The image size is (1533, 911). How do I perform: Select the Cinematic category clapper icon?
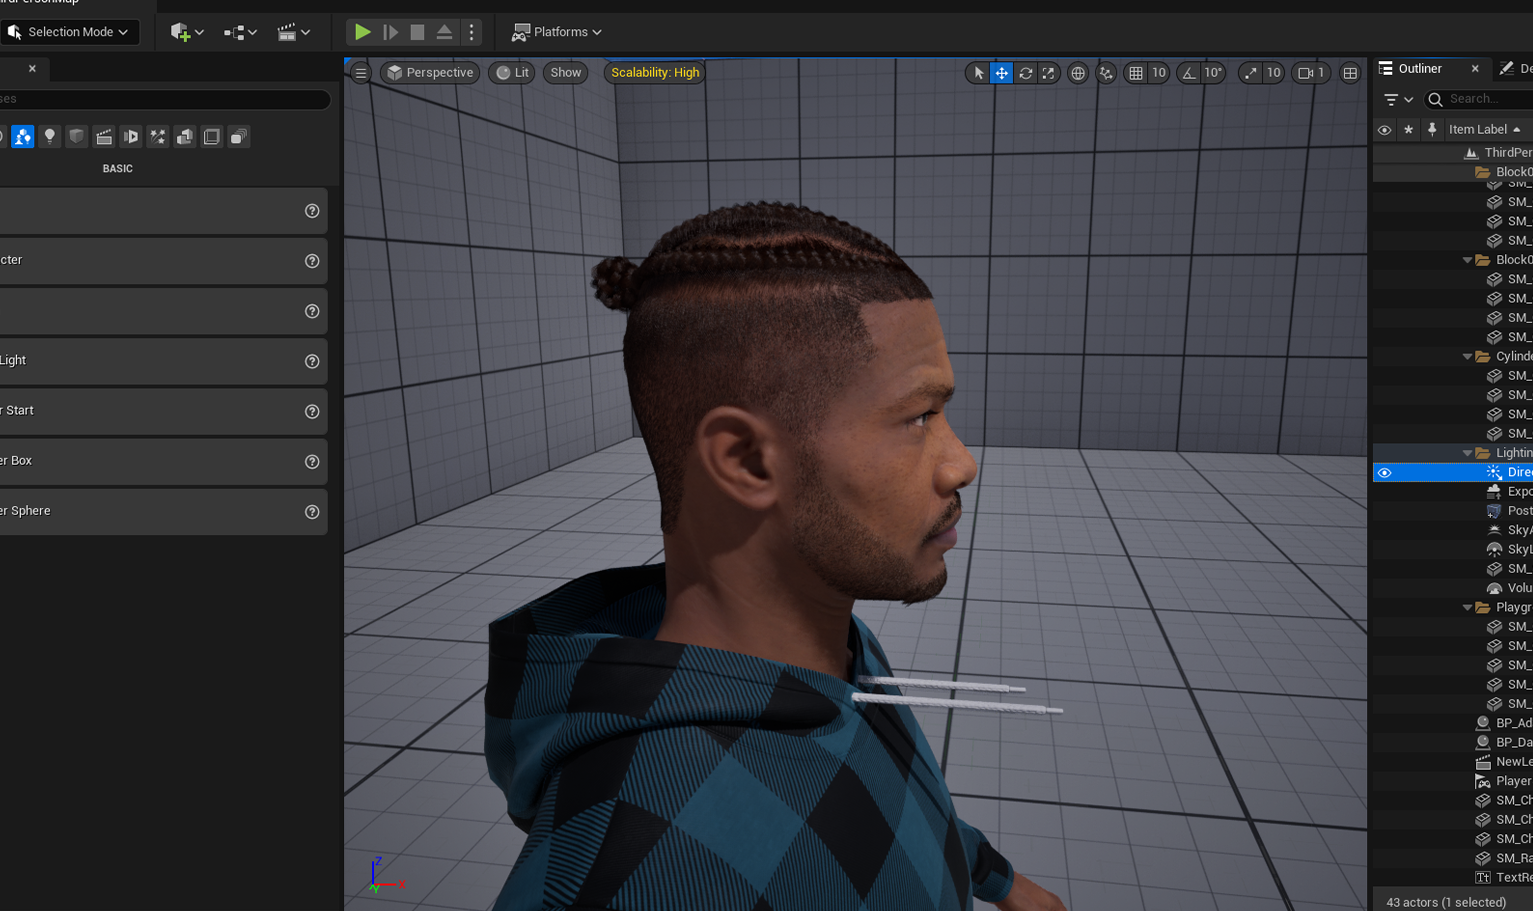[103, 137]
